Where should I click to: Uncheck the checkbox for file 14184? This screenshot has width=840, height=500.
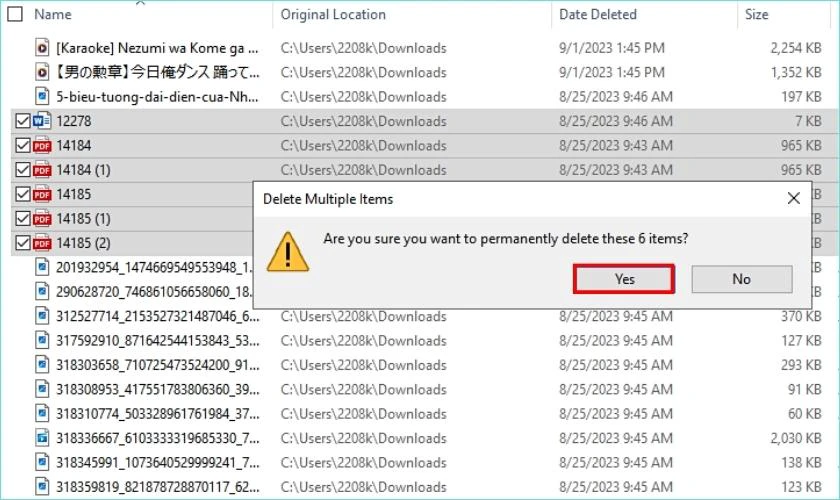tap(22, 145)
